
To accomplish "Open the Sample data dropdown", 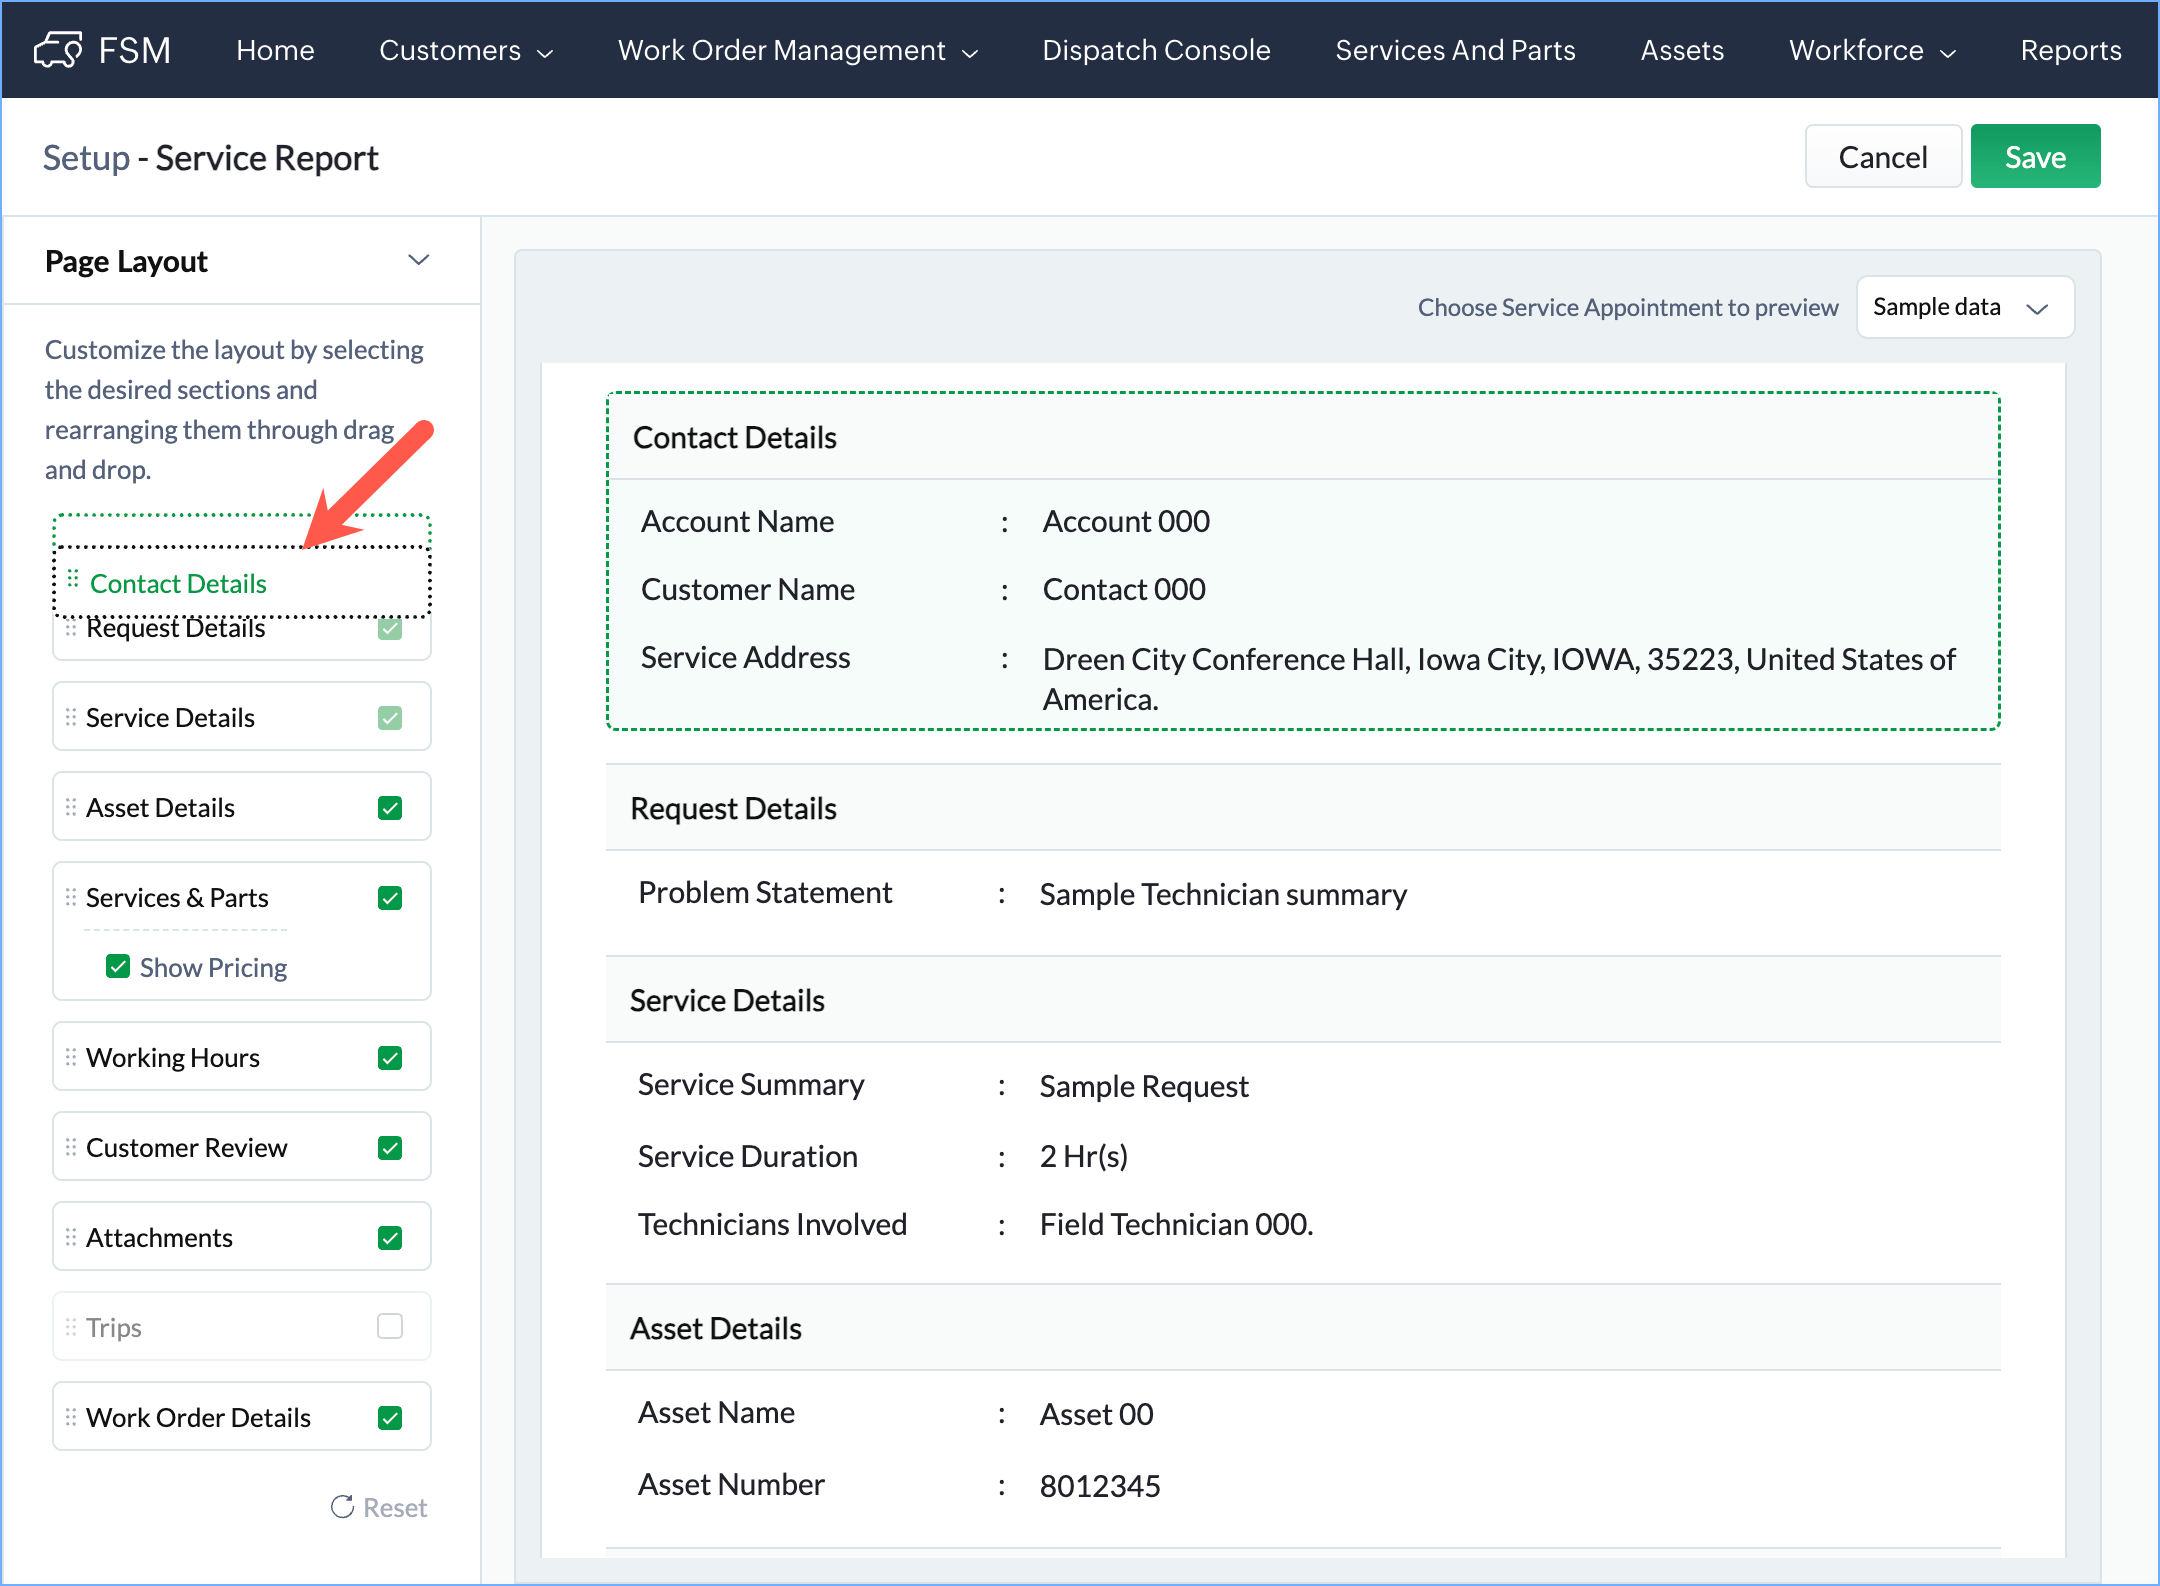I will (1964, 307).
